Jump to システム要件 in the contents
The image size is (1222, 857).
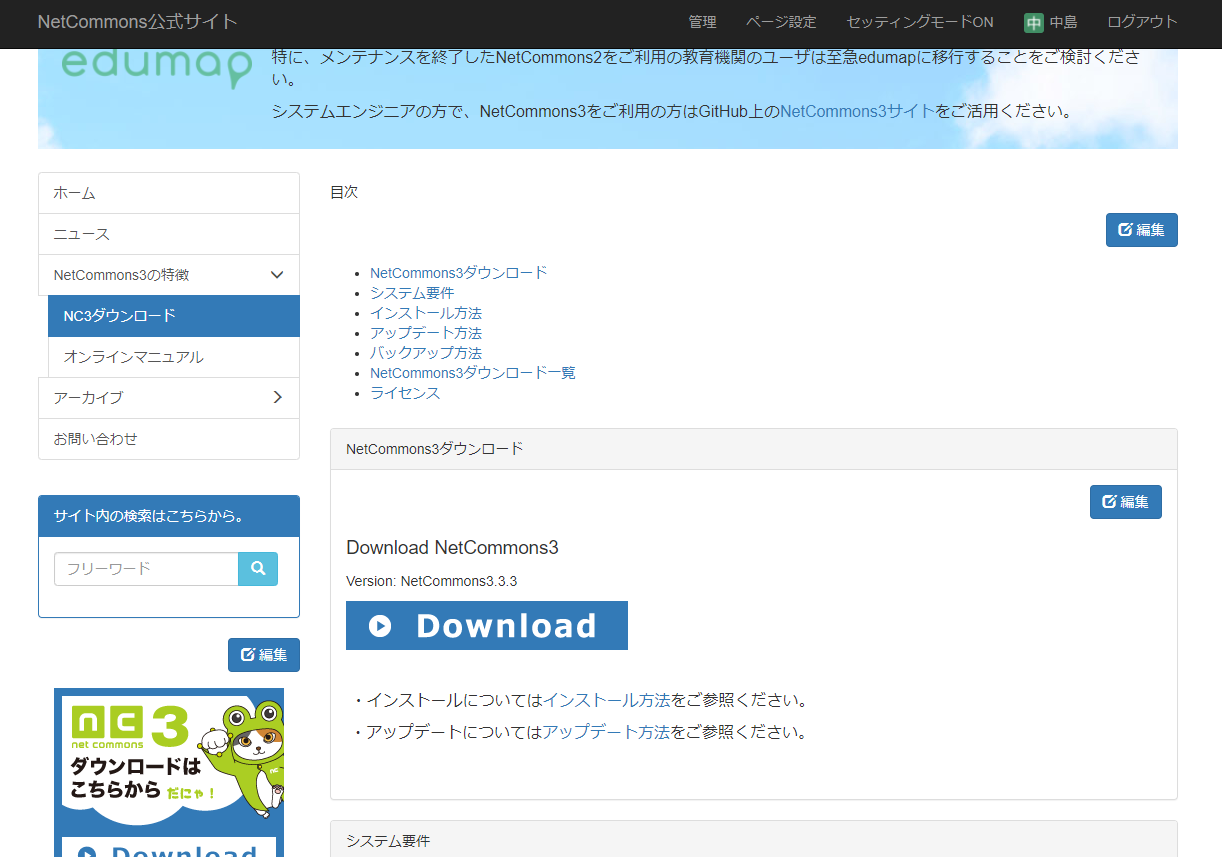[x=412, y=293]
